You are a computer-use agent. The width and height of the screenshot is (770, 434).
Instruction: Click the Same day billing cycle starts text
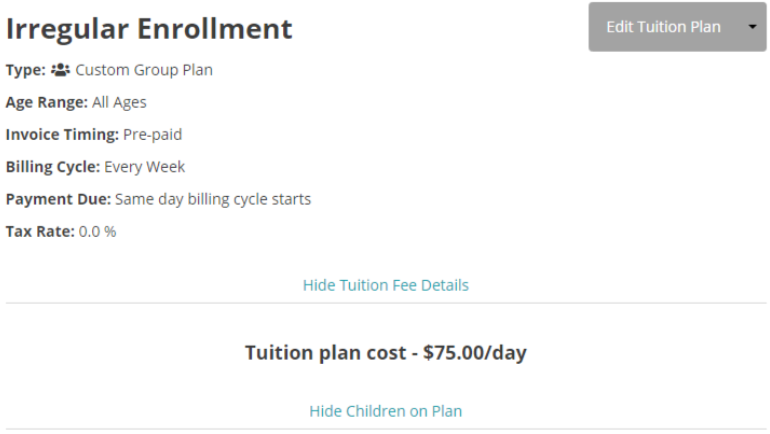[213, 199]
